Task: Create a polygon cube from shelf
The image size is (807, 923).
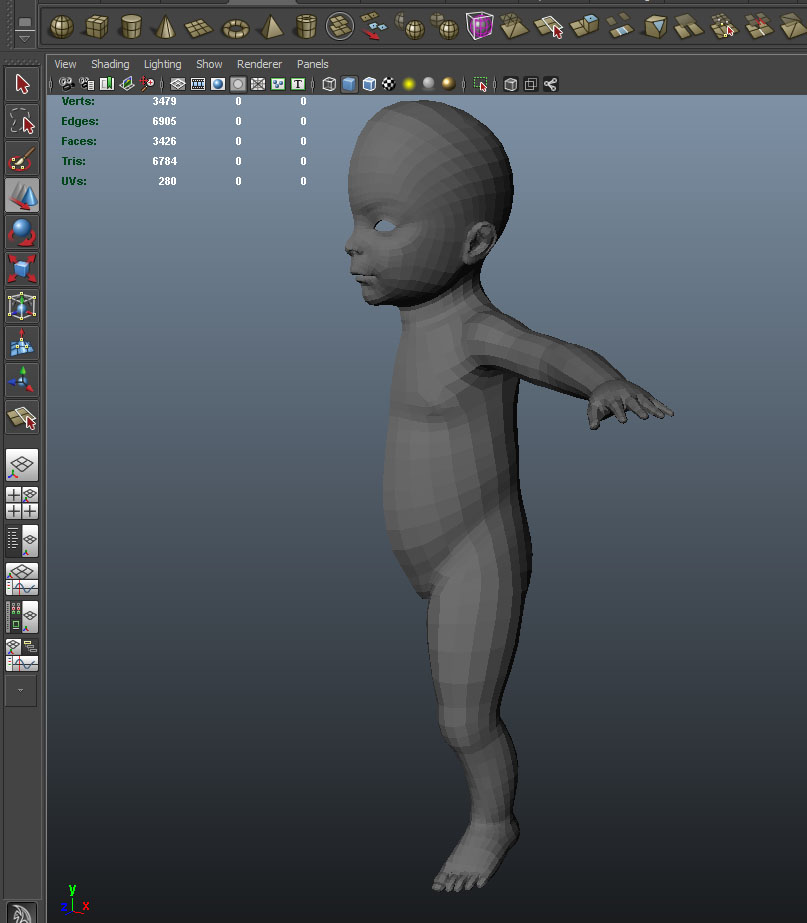Action: 97,26
